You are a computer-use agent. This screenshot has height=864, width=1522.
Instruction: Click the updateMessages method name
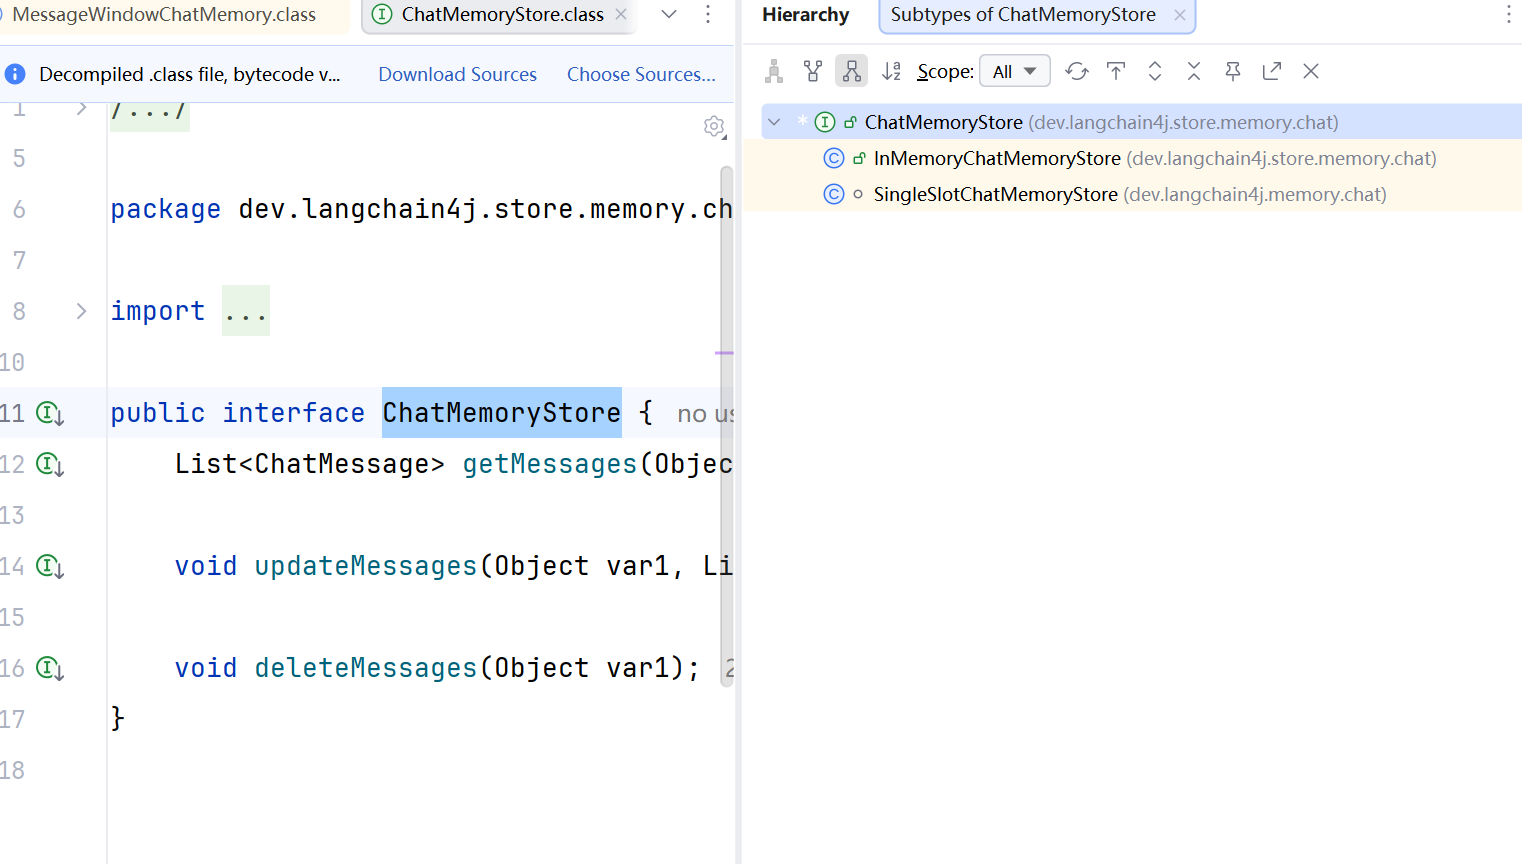pyautogui.click(x=366, y=566)
